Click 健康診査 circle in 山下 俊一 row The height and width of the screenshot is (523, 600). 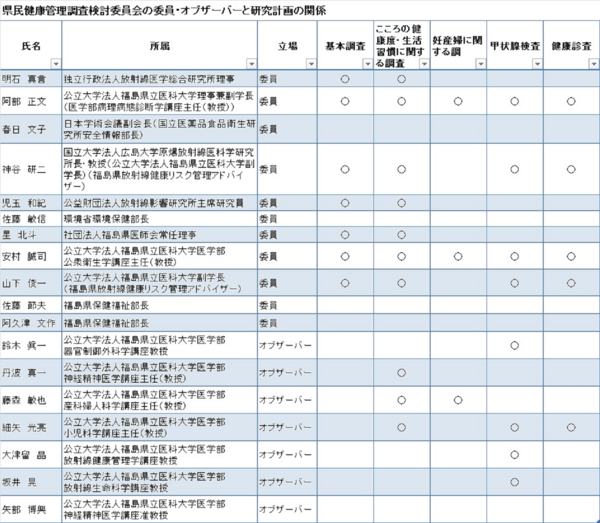(571, 283)
